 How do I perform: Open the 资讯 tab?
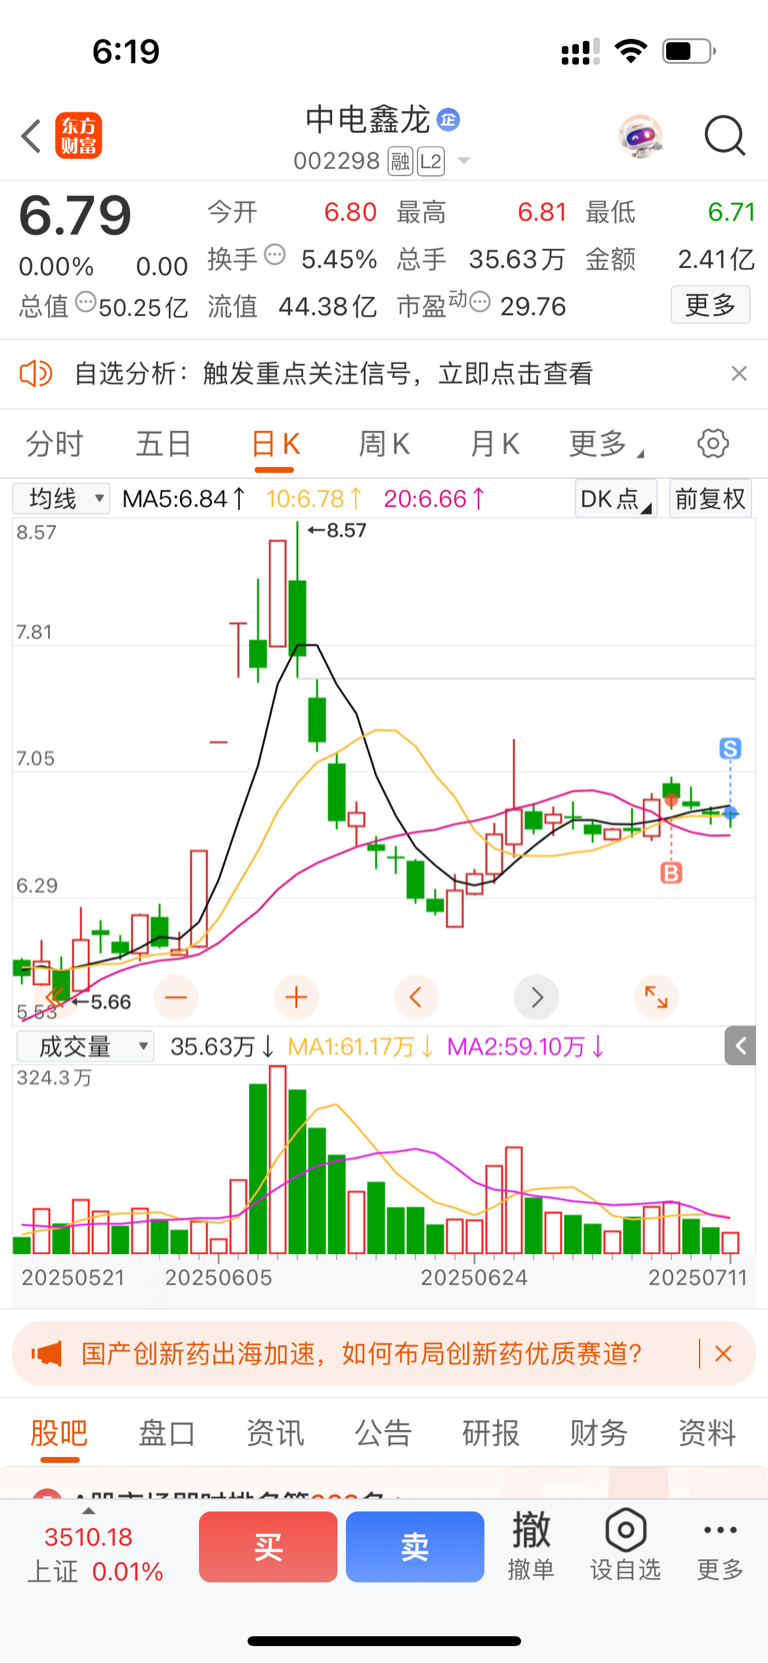[x=275, y=1433]
